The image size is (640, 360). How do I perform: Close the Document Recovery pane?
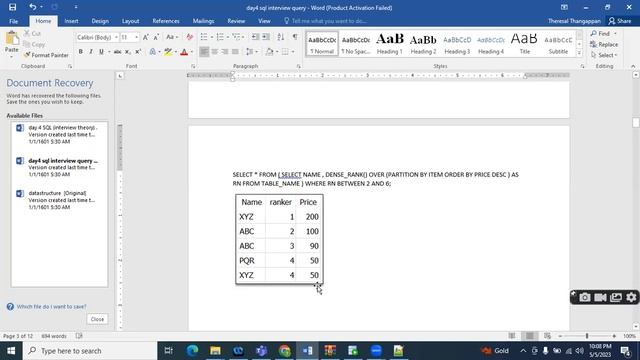tap(97, 319)
